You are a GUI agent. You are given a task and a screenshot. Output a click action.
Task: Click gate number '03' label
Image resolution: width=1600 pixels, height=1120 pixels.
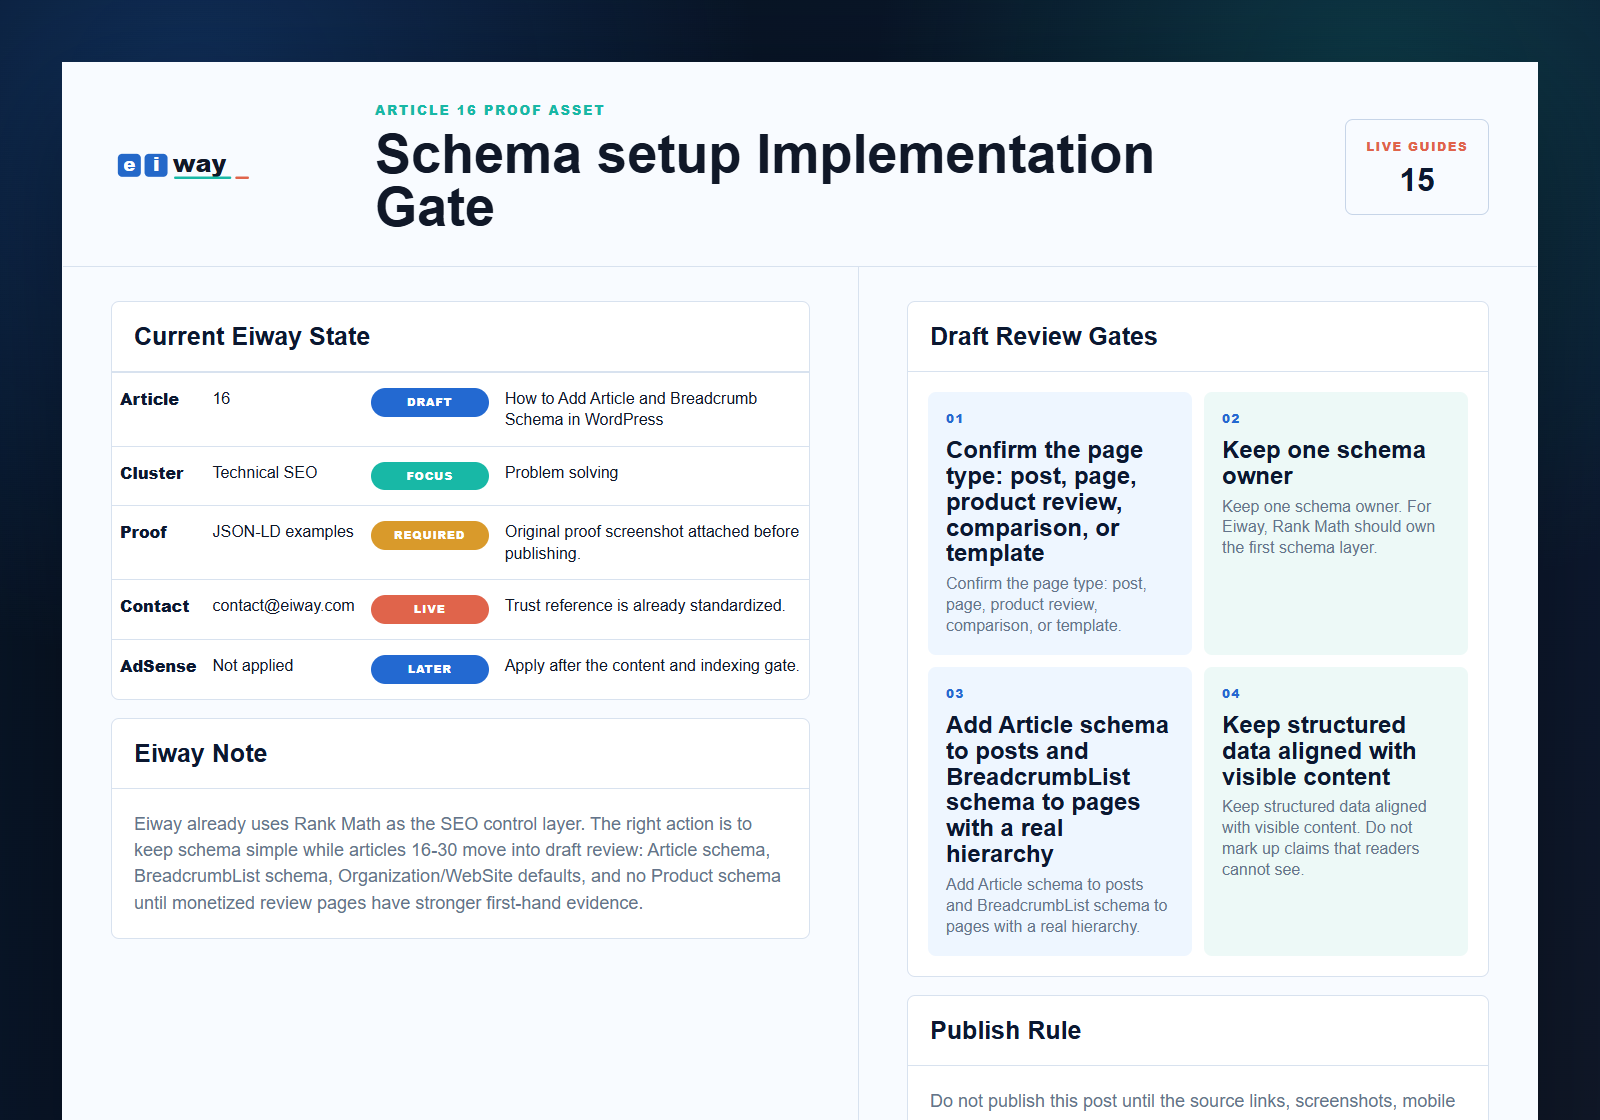[x=954, y=694]
